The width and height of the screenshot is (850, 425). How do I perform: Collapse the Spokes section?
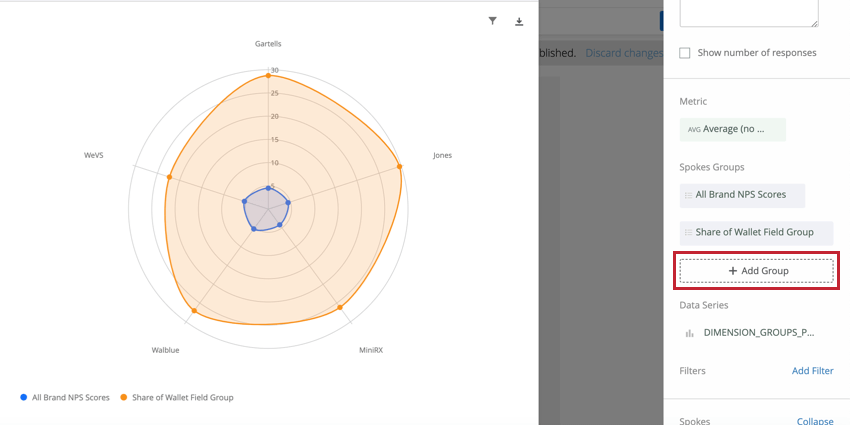point(814,421)
